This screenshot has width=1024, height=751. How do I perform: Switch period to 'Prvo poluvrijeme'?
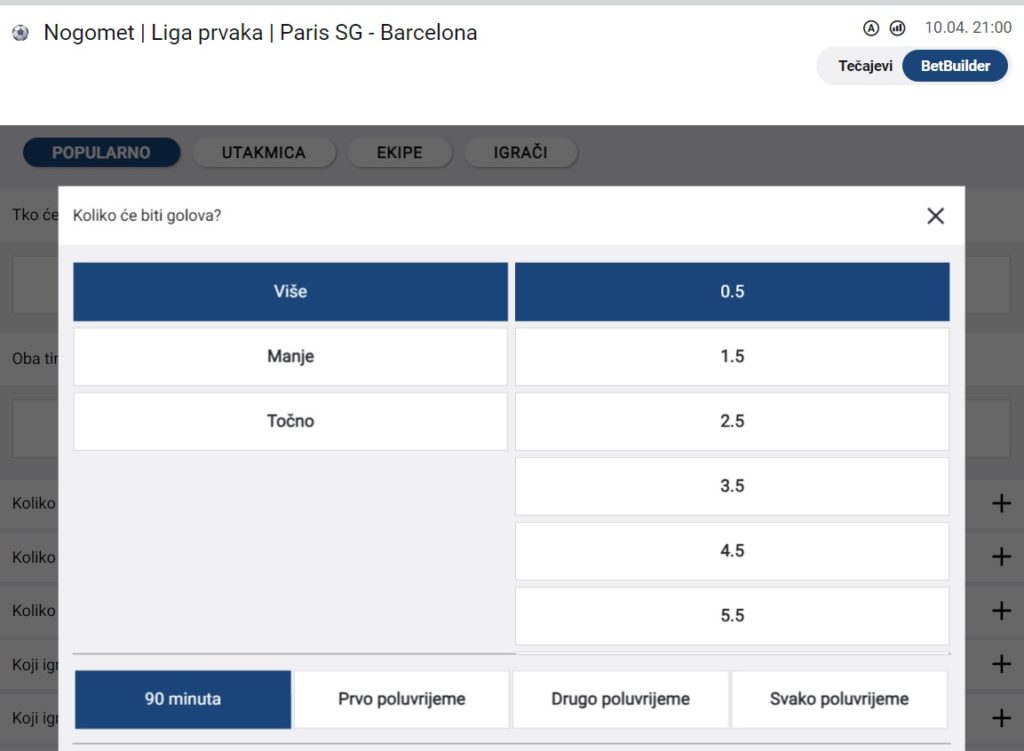(401, 699)
